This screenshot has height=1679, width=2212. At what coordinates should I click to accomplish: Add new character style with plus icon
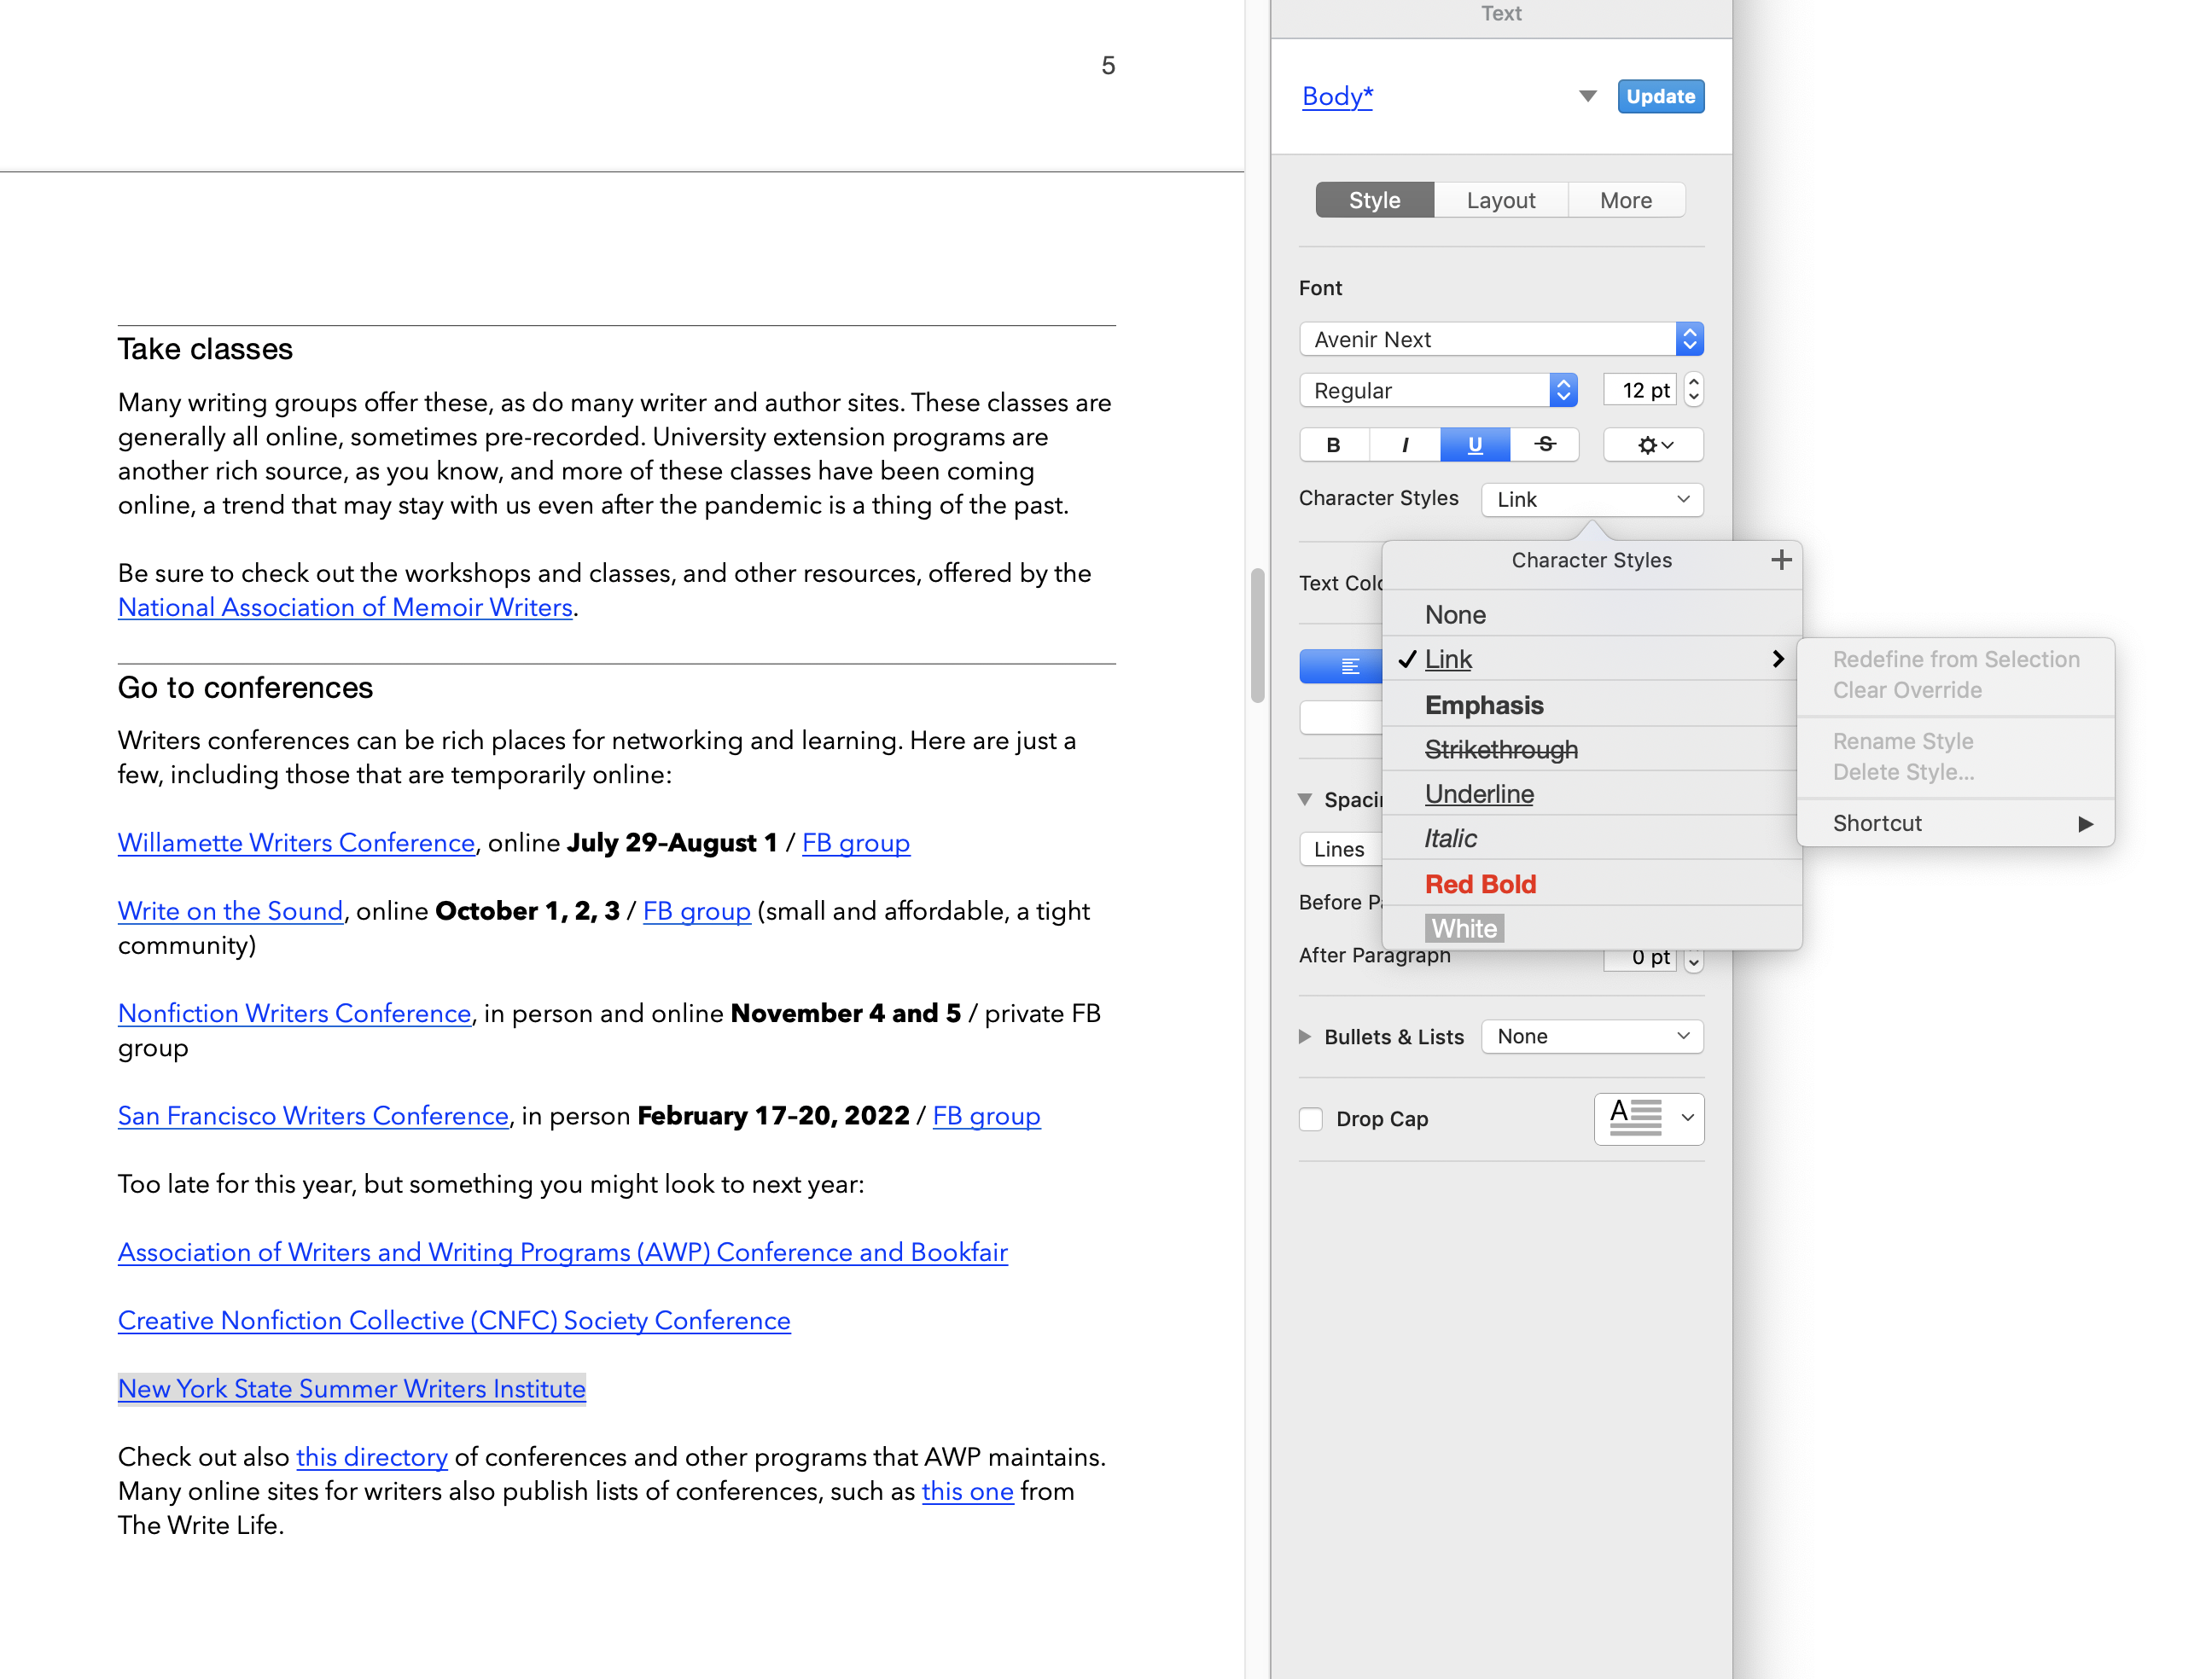click(1780, 560)
